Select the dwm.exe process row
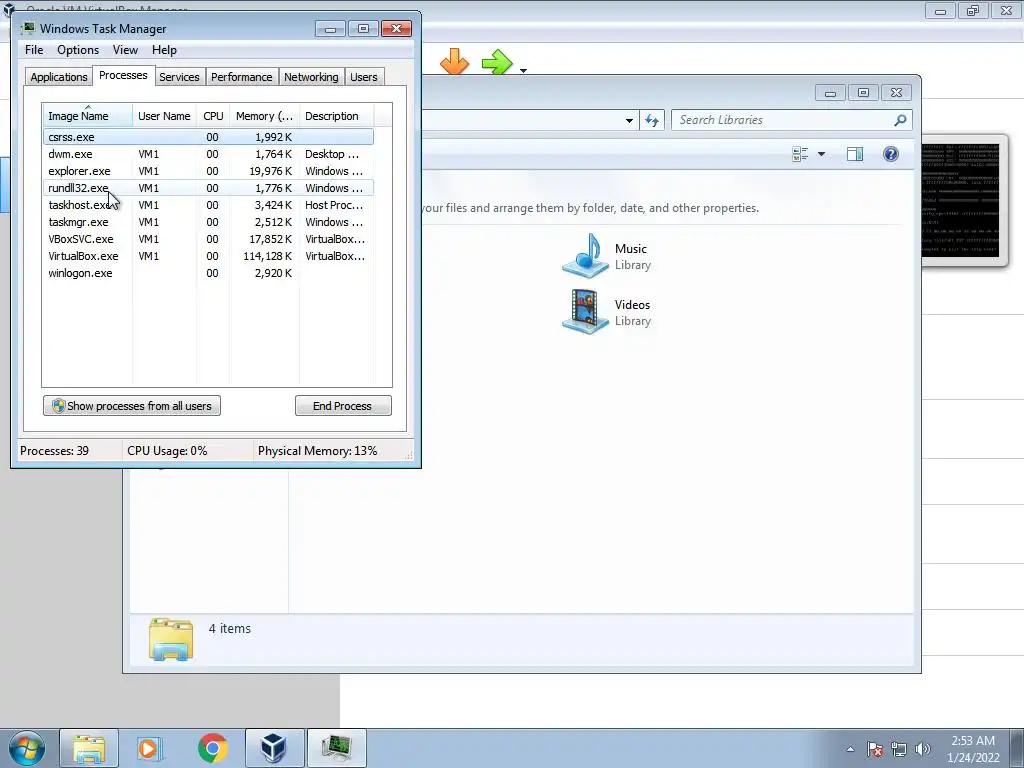Screen dimensions: 1024x768 (x=208, y=154)
